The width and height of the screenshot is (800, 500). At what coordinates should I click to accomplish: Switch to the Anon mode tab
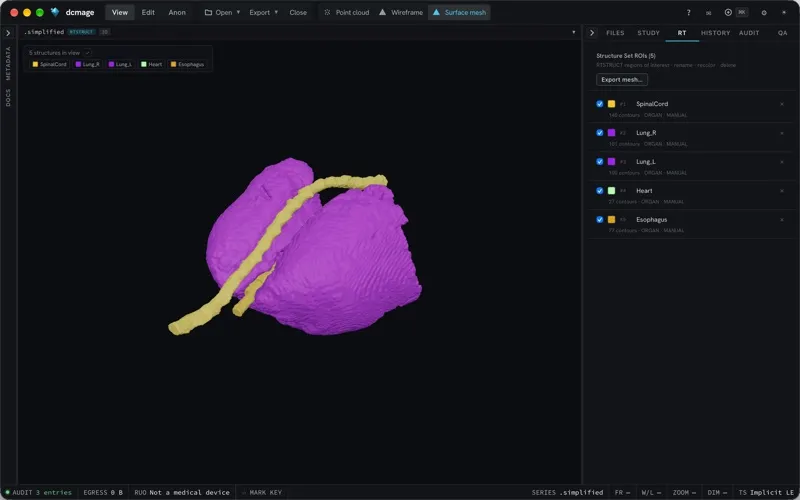tap(177, 12)
